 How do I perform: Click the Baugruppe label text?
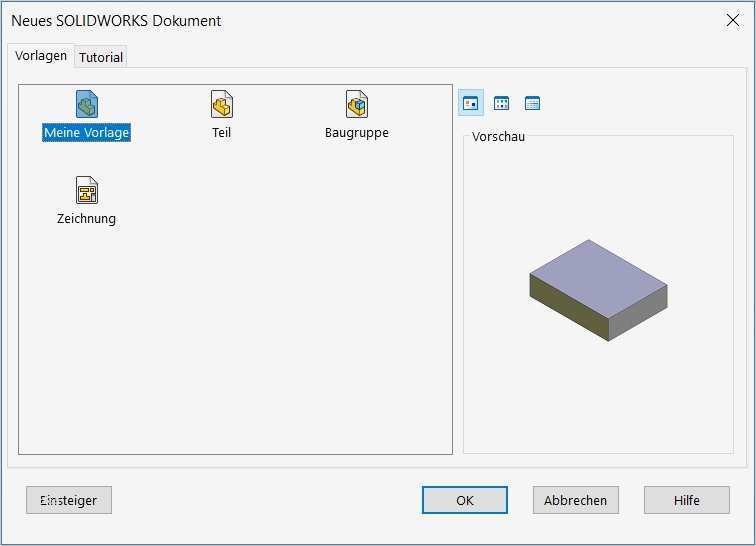pyautogui.click(x=357, y=133)
